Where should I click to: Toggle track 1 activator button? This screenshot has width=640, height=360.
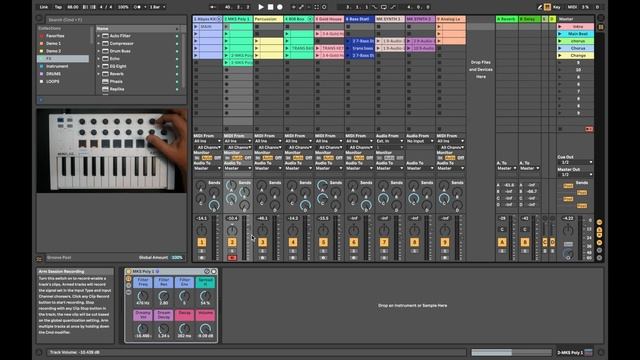(202, 242)
